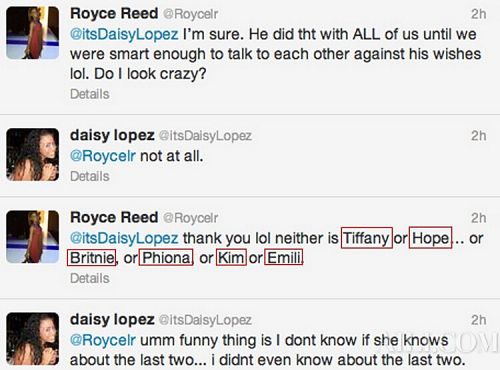
Task: Open Royce Reed's avatar in first tweet
Action: tap(33, 33)
